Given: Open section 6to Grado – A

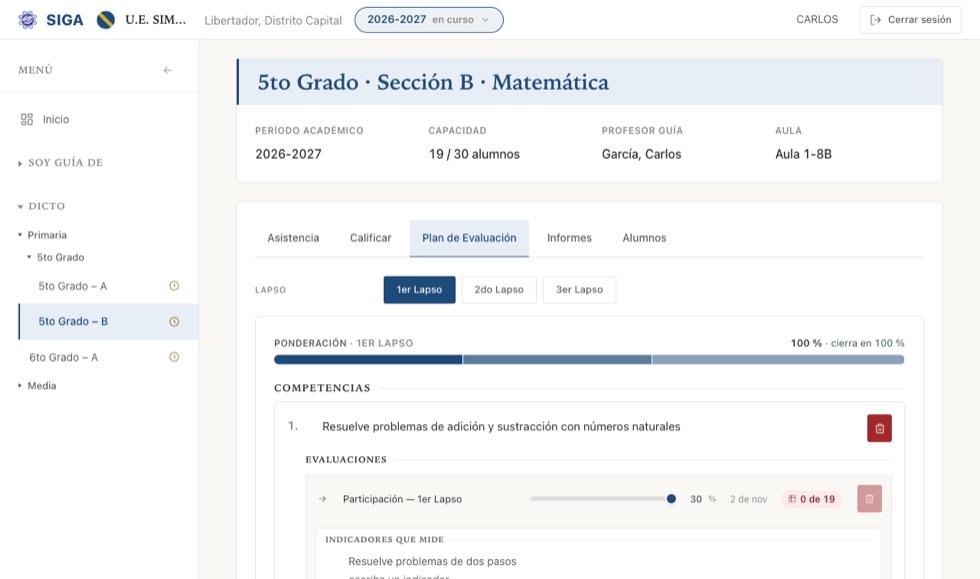Looking at the screenshot, I should coord(64,358).
